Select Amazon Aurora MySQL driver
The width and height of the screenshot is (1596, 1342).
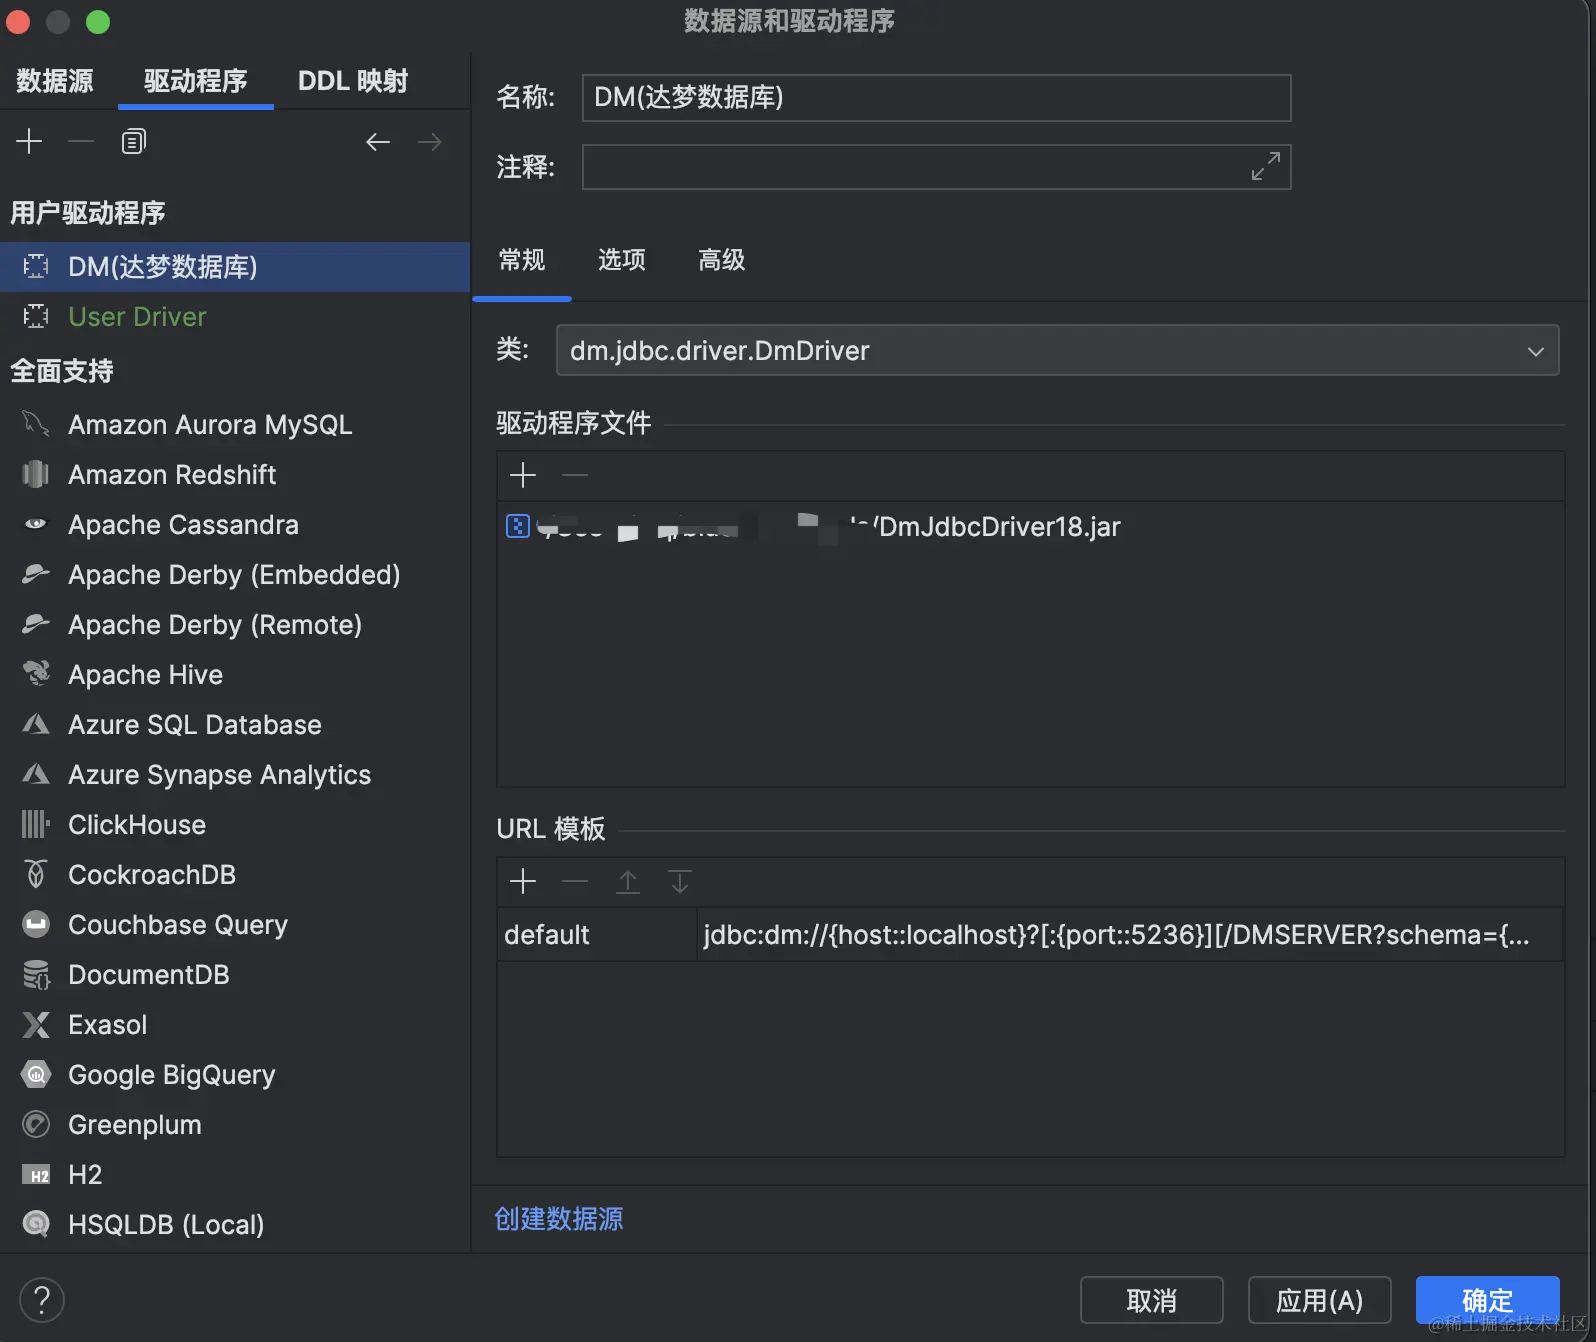coord(235,424)
